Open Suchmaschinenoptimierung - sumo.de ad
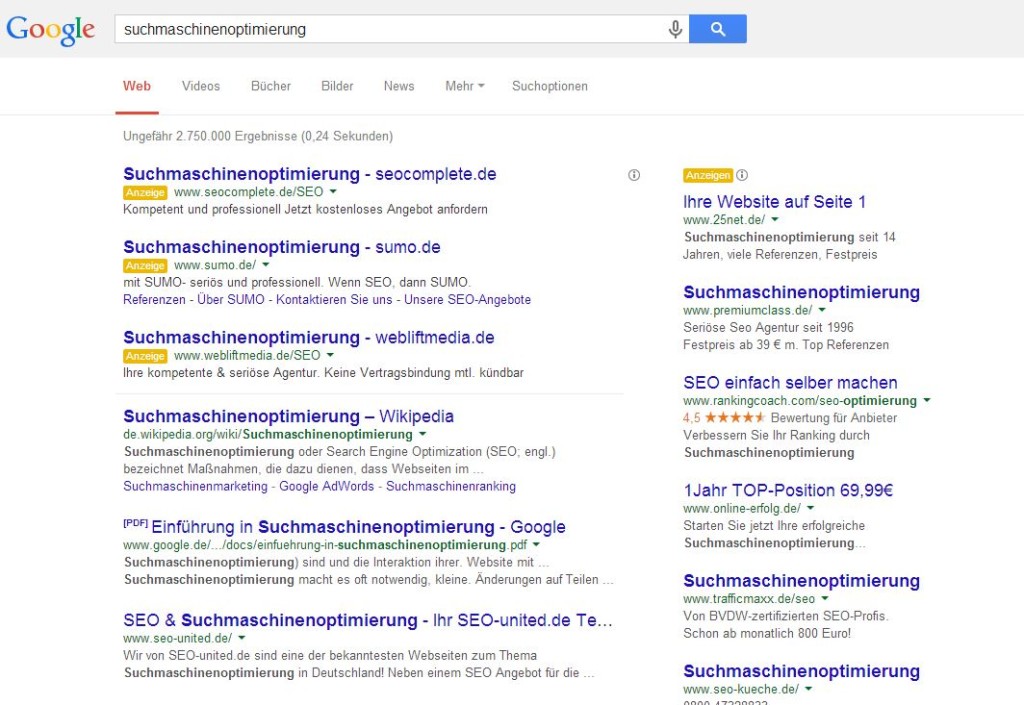Screen dimensions: 1024x705 pos(281,247)
